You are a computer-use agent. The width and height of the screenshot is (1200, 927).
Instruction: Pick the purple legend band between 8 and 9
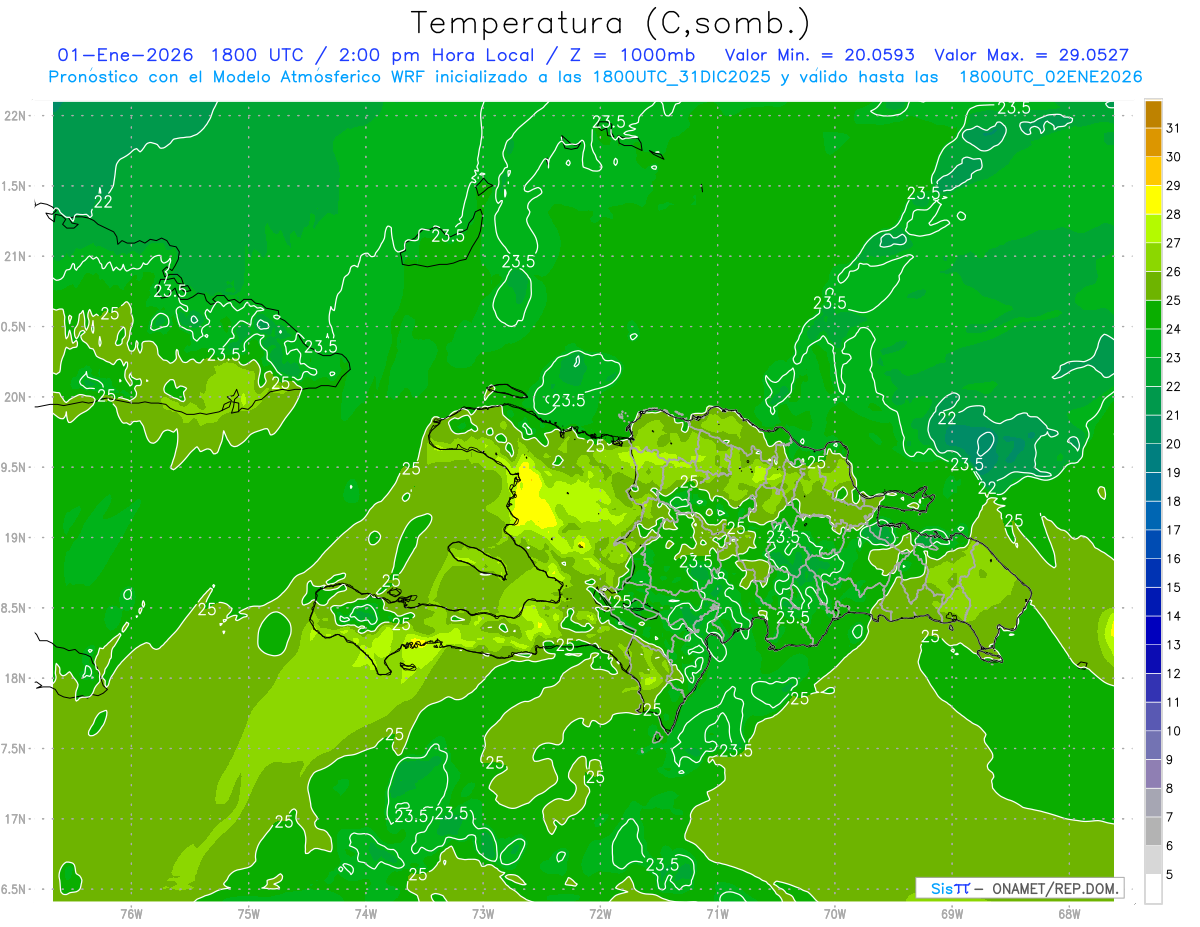tap(1153, 775)
